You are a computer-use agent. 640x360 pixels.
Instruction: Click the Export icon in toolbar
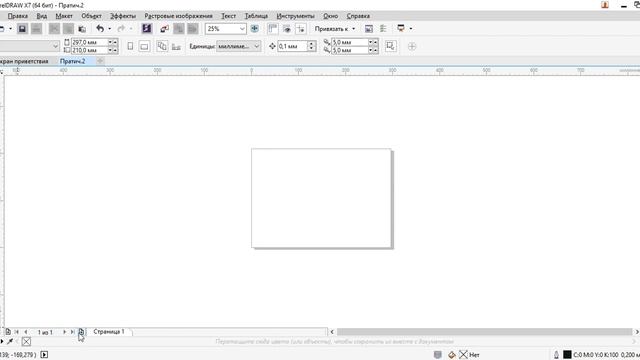pyautogui.click(x=193, y=29)
